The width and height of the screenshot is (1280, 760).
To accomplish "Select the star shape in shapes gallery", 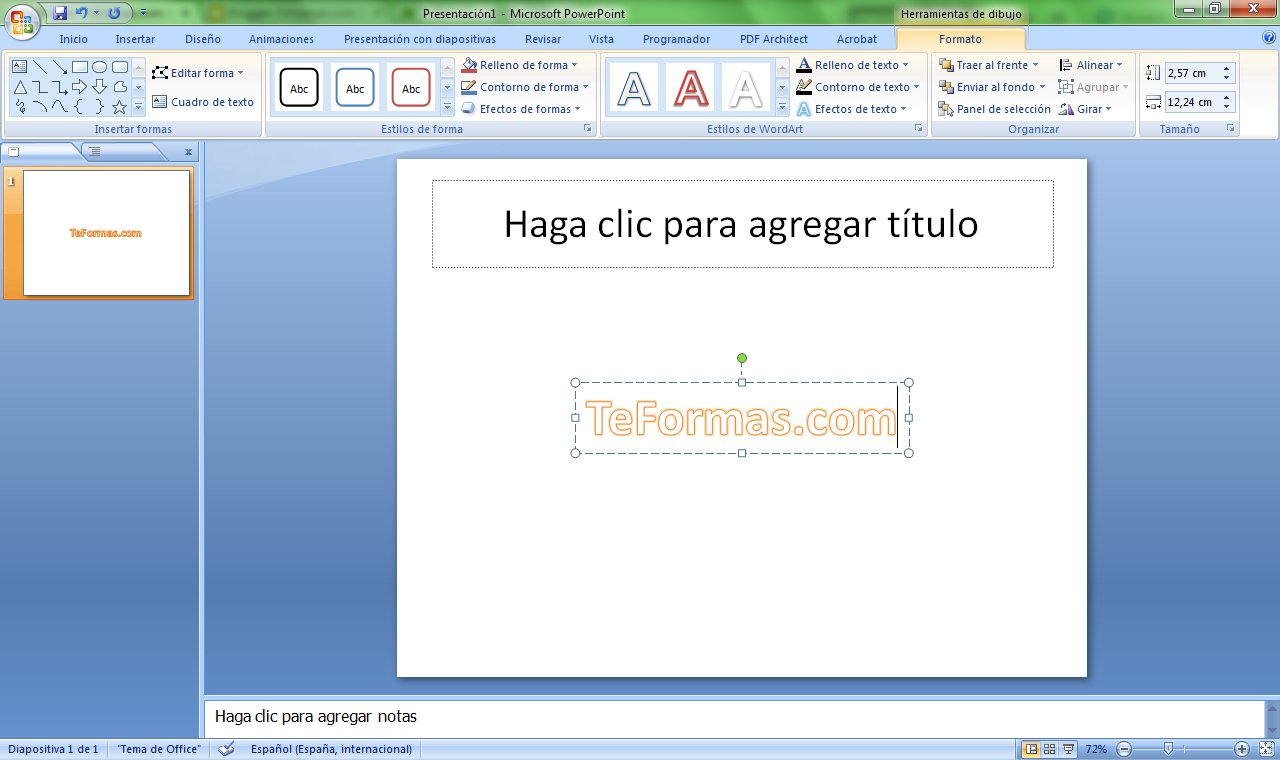I will click(x=119, y=106).
